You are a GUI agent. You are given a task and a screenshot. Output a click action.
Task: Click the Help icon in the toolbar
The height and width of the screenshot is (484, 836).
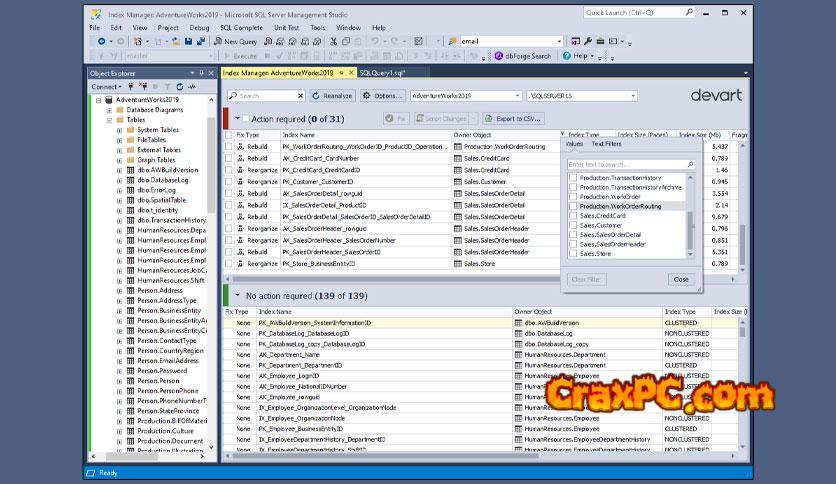(x=567, y=56)
